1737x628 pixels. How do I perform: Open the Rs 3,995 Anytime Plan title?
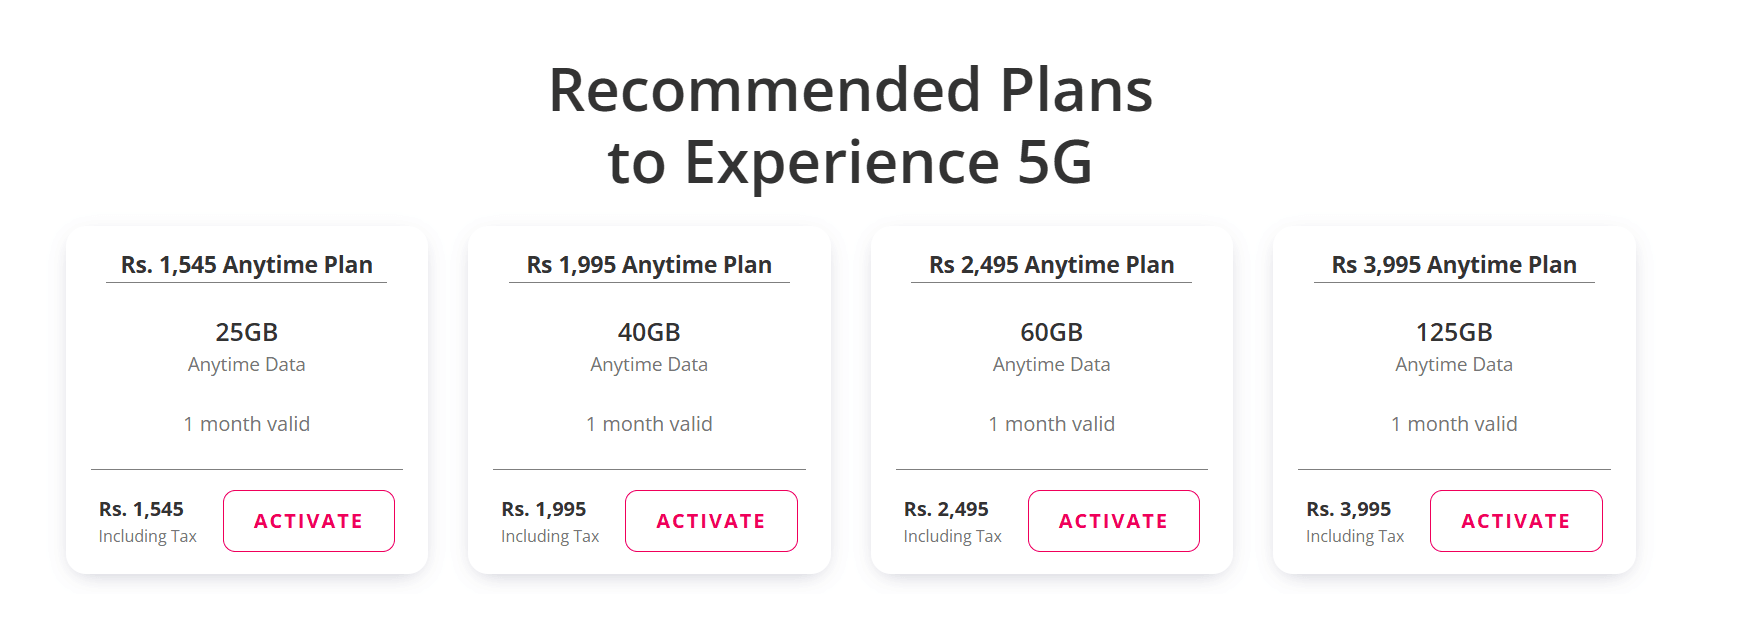[1454, 265]
